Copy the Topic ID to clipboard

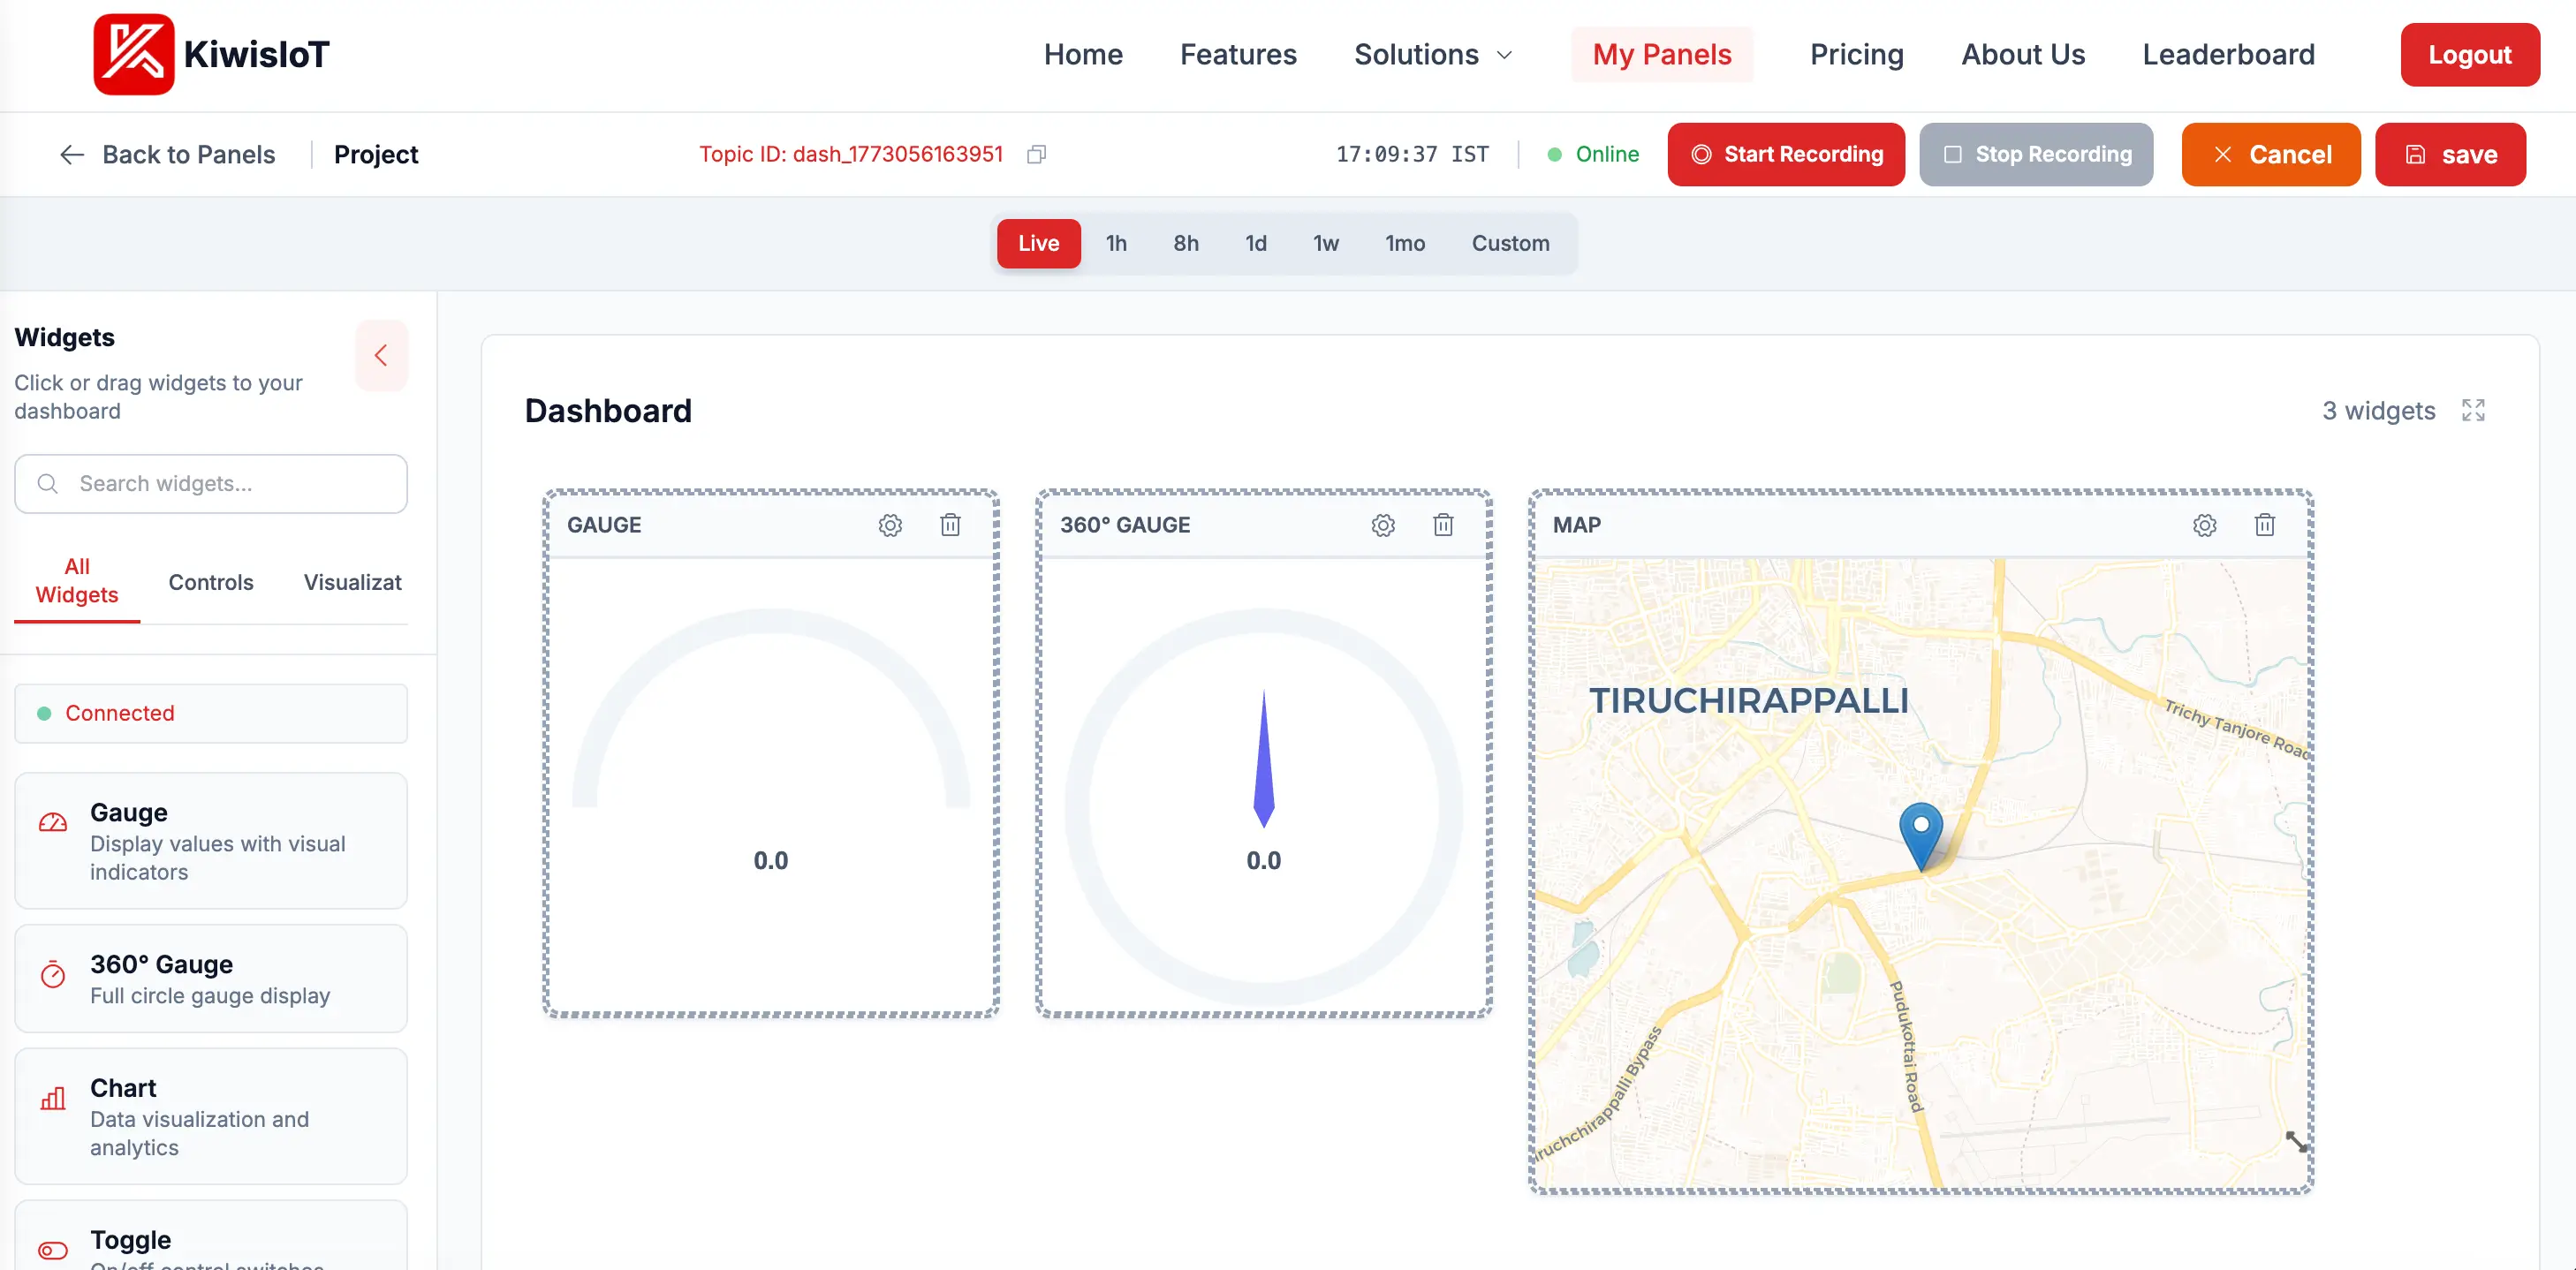click(1036, 154)
